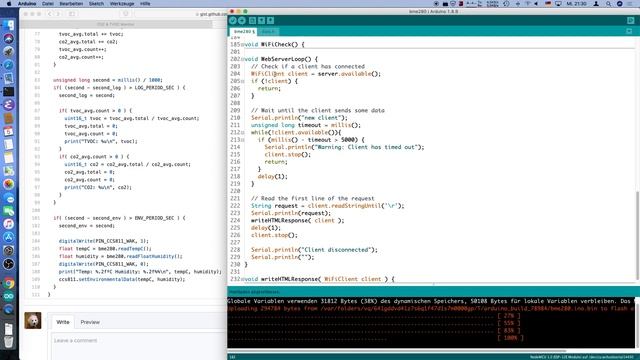640x360 pixels.
Task: Open Spotlight search in menu bar
Action: 608,4
